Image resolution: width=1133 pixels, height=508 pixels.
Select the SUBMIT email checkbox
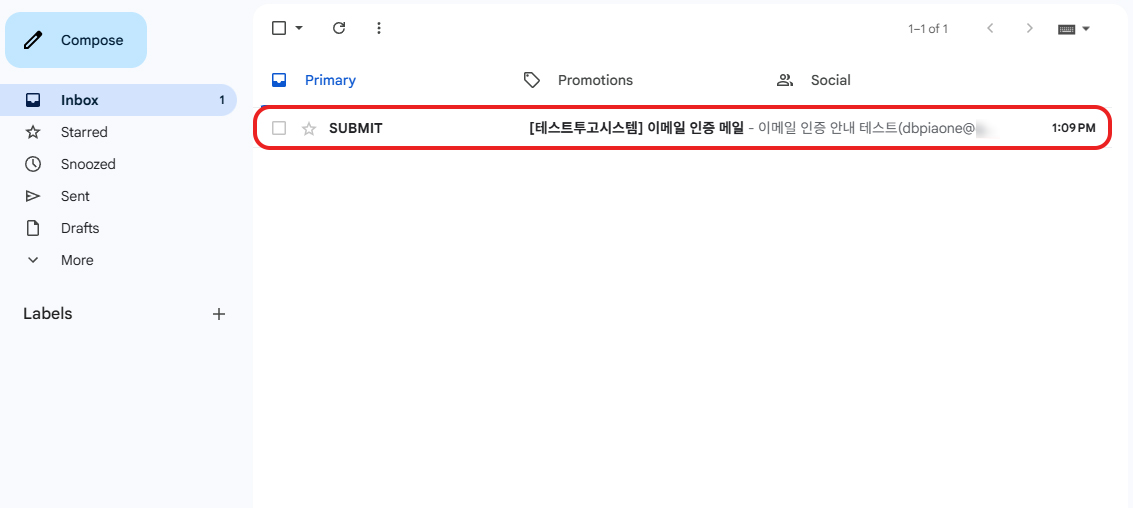[x=279, y=129]
